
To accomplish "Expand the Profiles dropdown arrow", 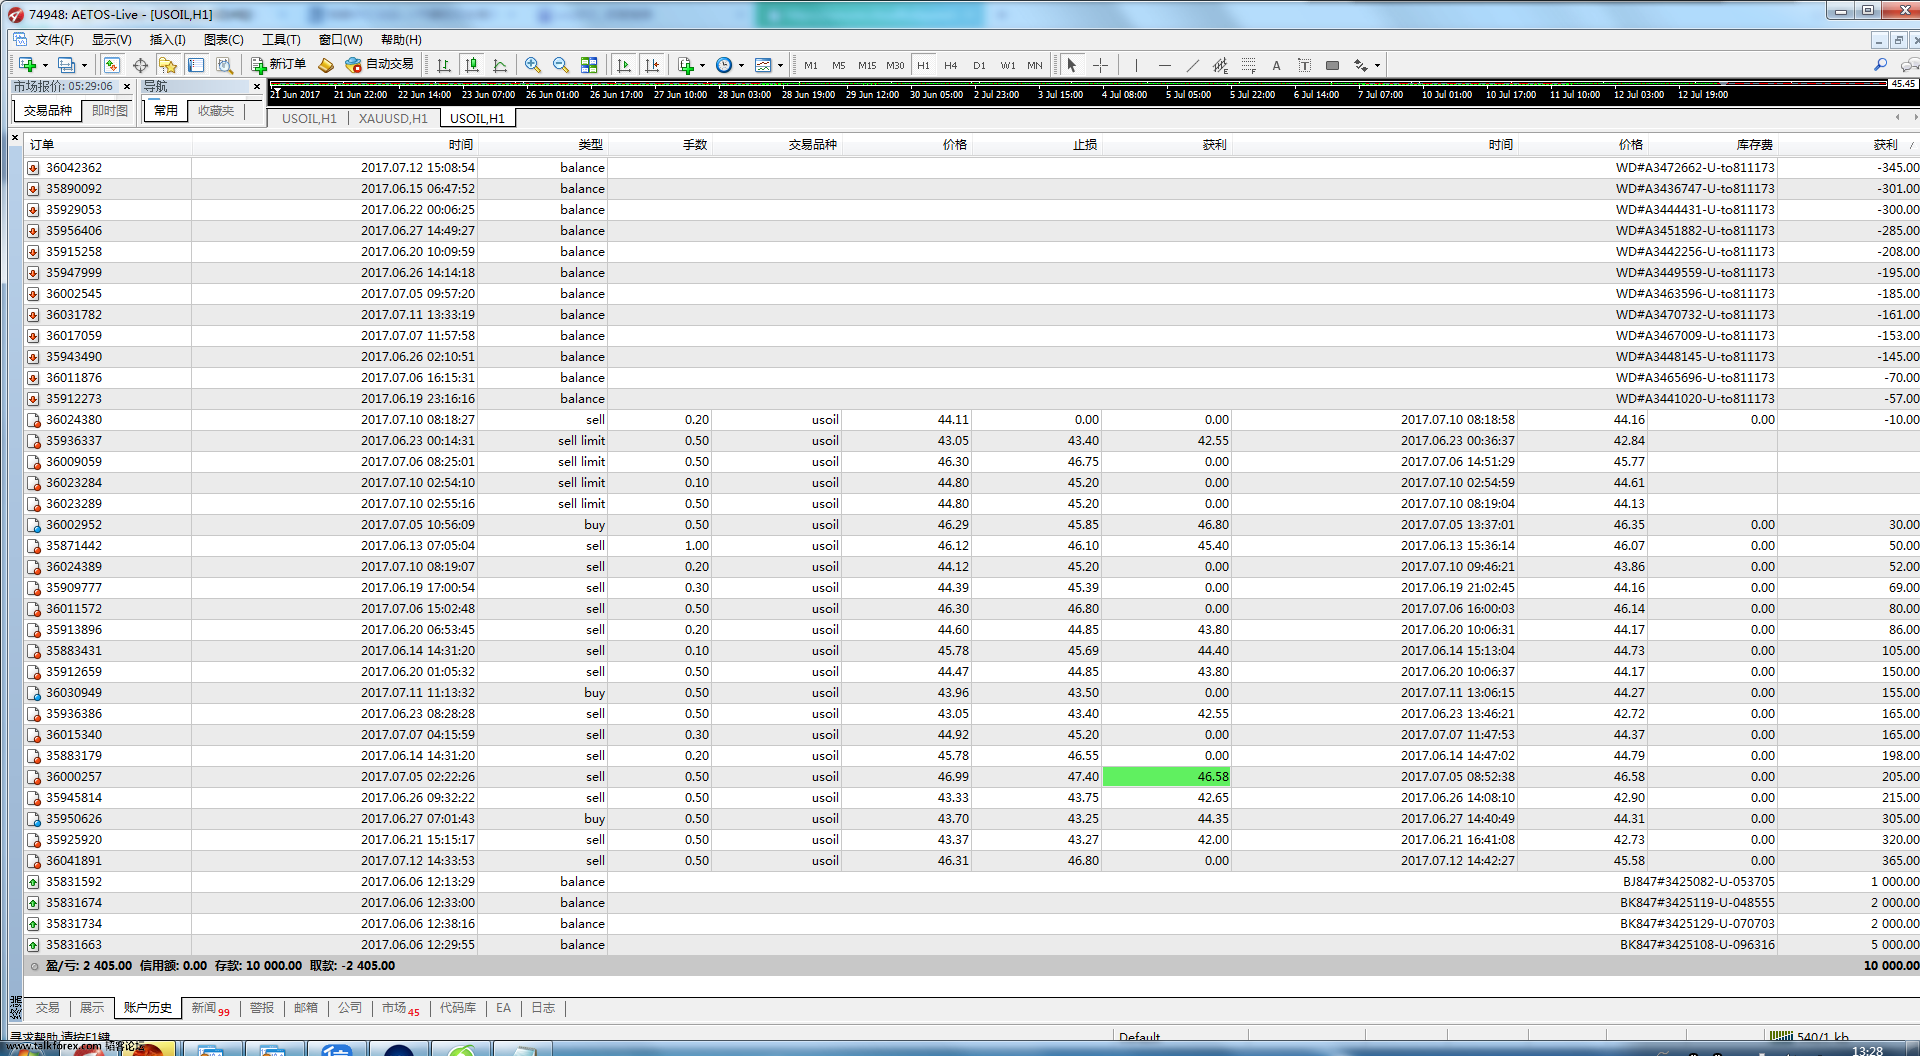I will (84, 66).
